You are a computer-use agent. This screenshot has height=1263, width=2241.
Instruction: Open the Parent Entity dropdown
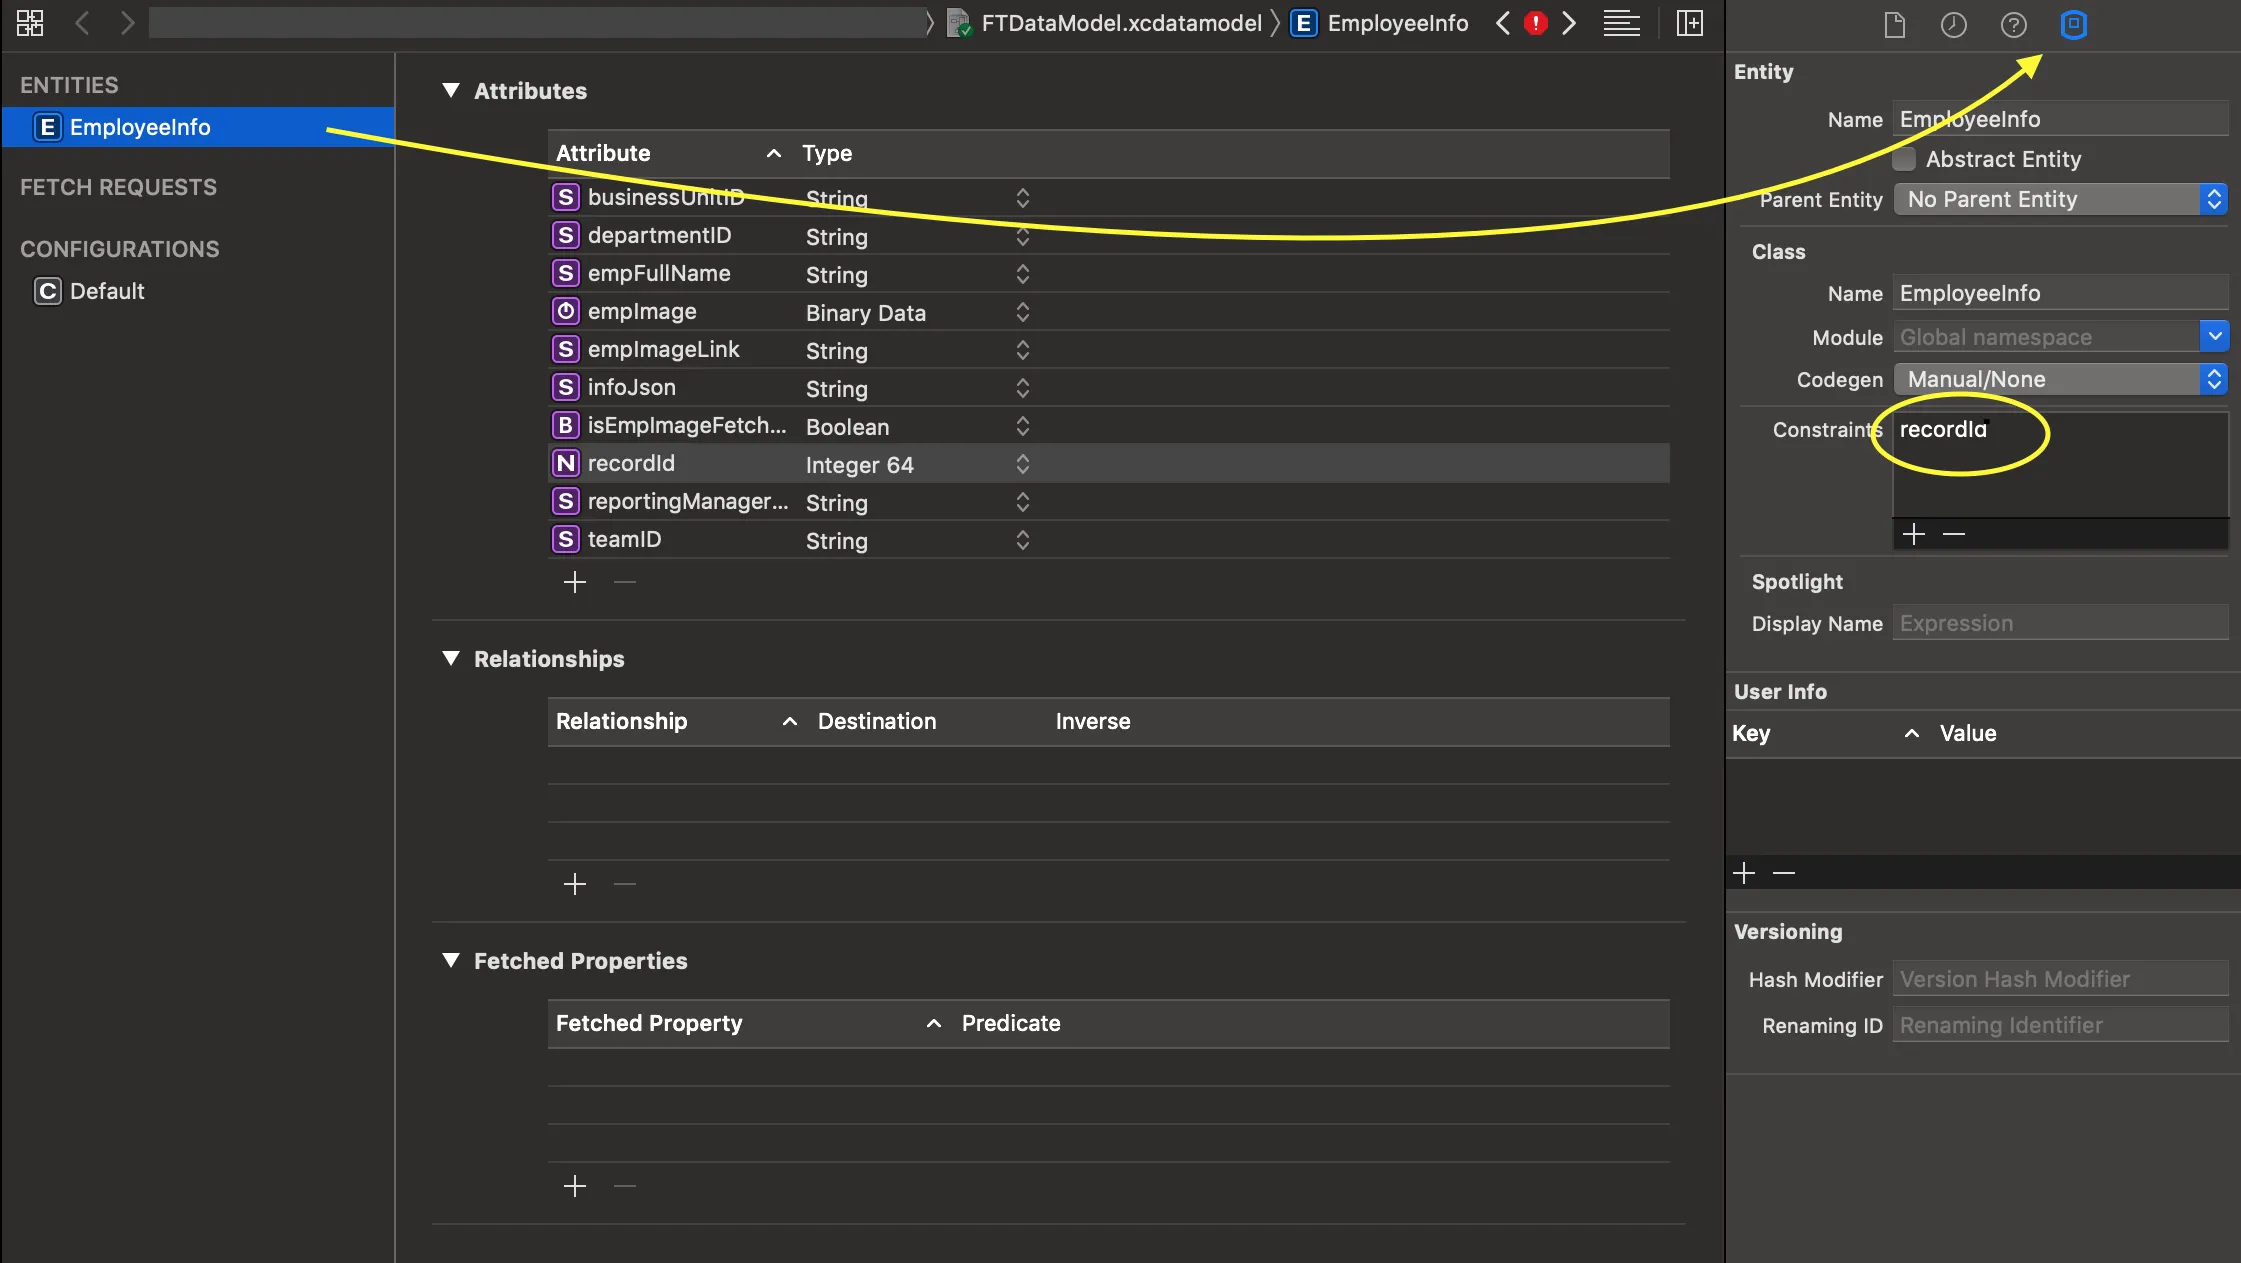pyautogui.click(x=2060, y=199)
